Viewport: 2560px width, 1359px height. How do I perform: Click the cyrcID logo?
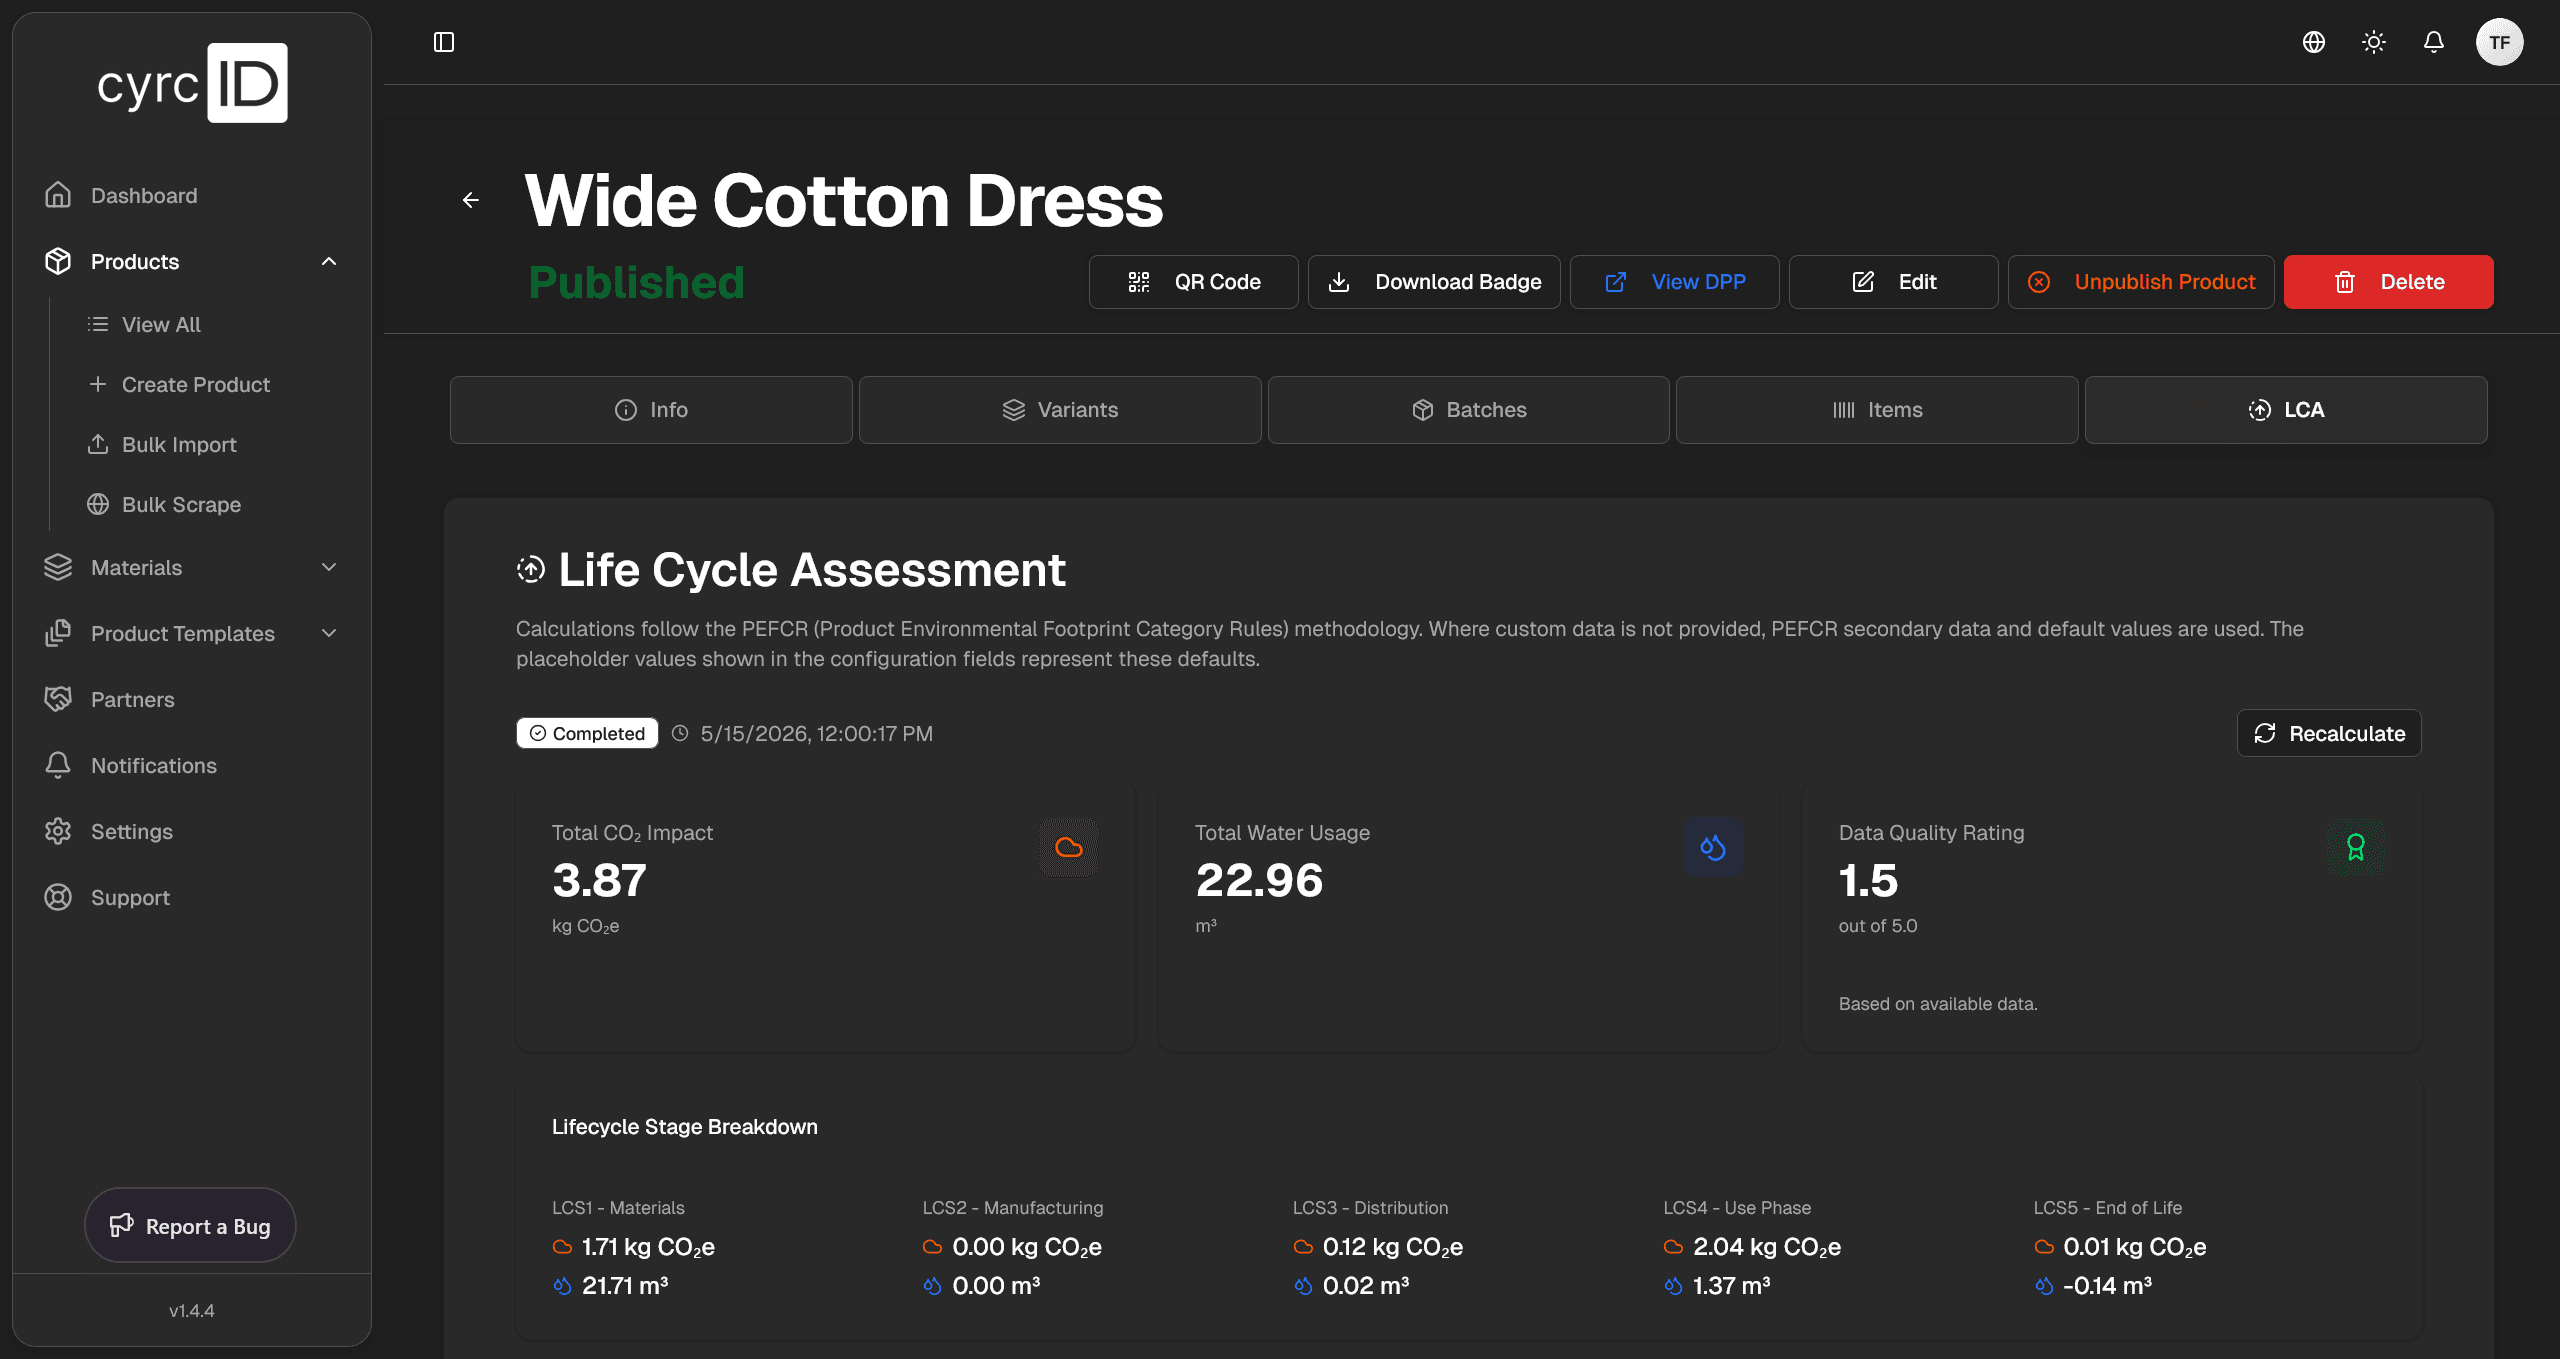click(192, 83)
